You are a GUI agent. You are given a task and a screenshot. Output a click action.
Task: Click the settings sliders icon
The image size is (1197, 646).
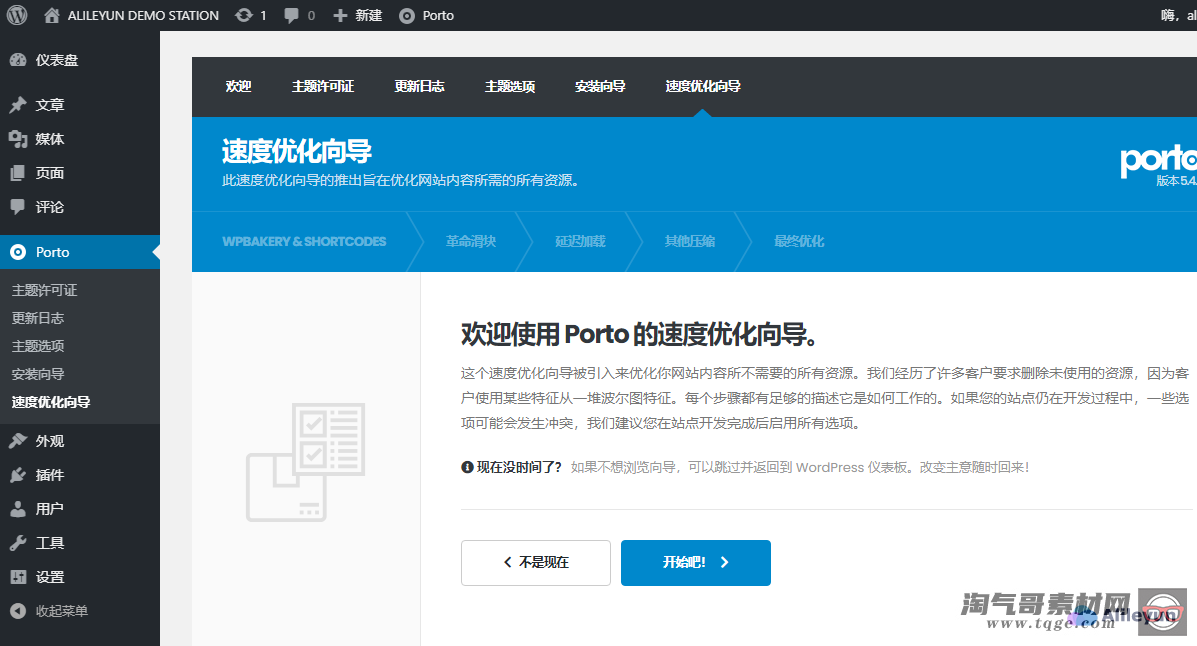pos(18,577)
